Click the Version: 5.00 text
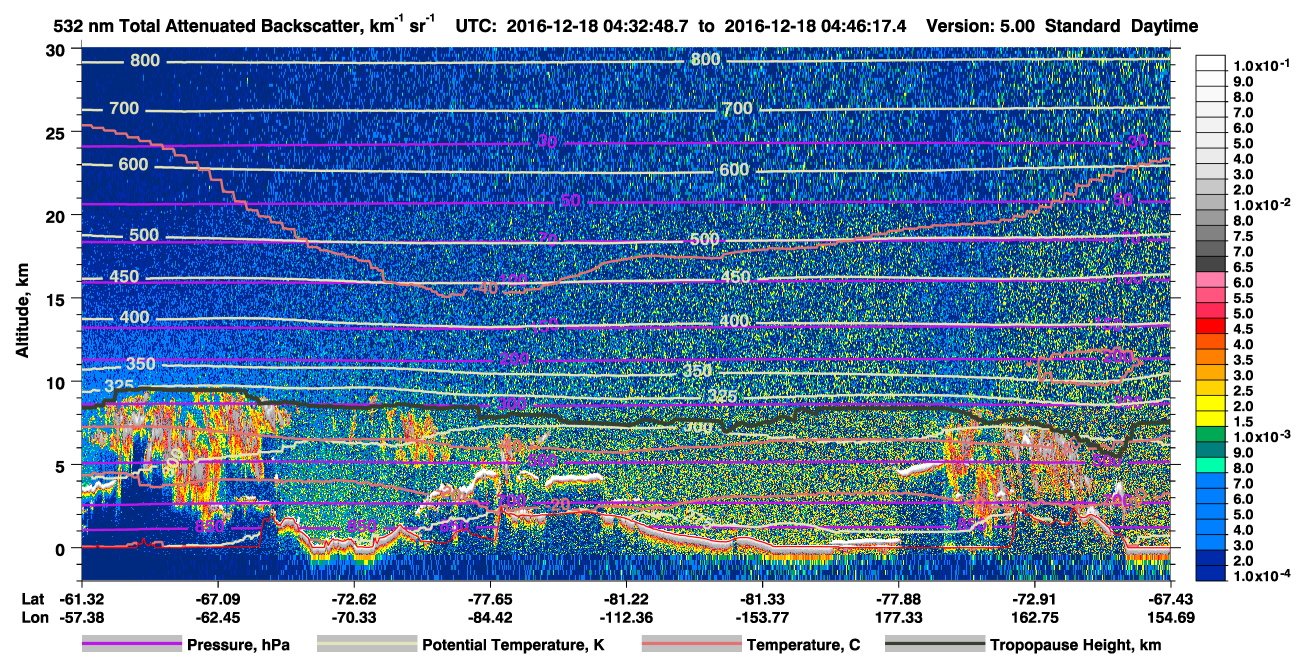1300x667 pixels. (x=983, y=26)
